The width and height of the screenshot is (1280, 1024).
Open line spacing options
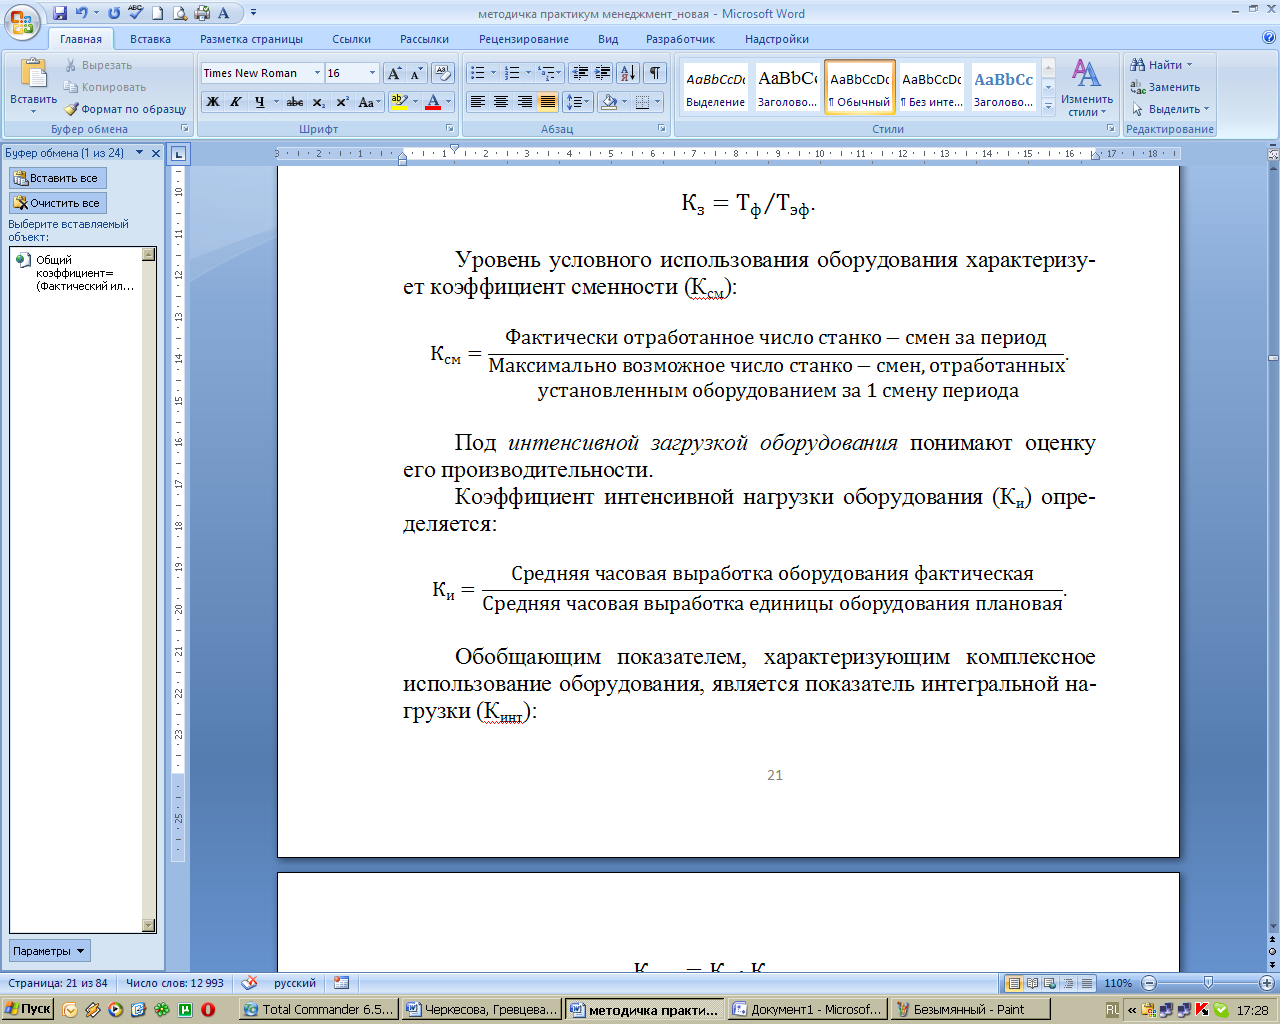pyautogui.click(x=577, y=102)
